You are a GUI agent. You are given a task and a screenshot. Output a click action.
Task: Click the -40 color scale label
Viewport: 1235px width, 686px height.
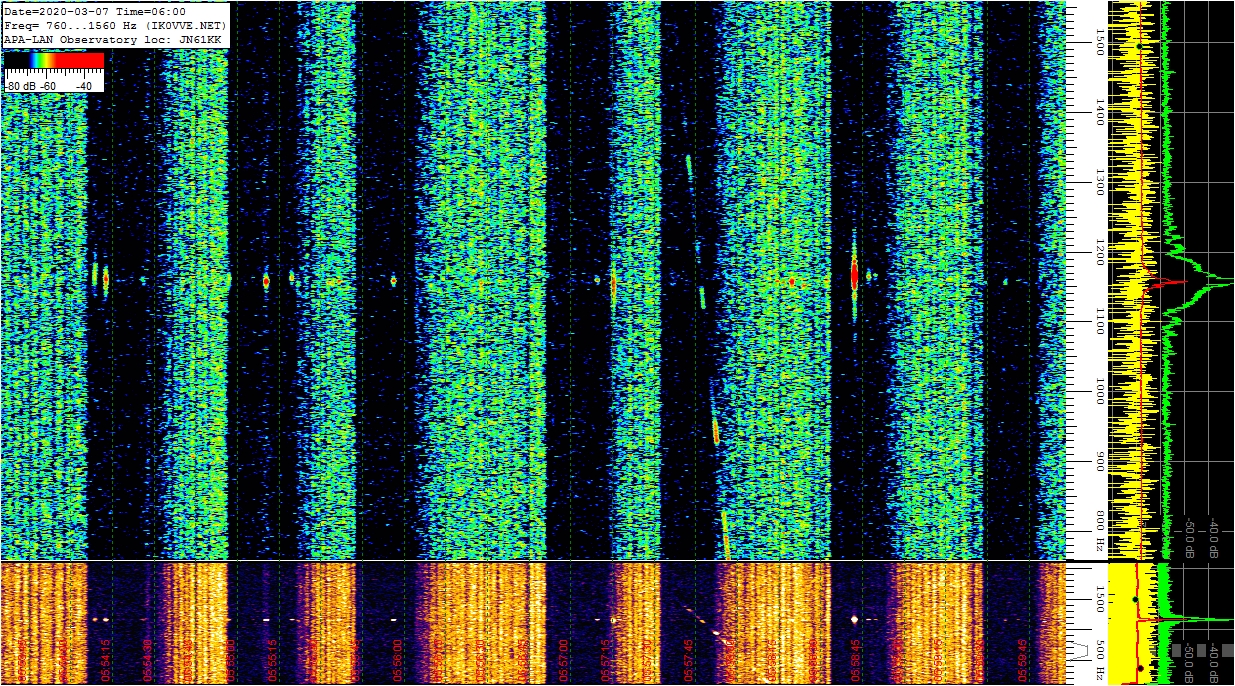pos(83,86)
